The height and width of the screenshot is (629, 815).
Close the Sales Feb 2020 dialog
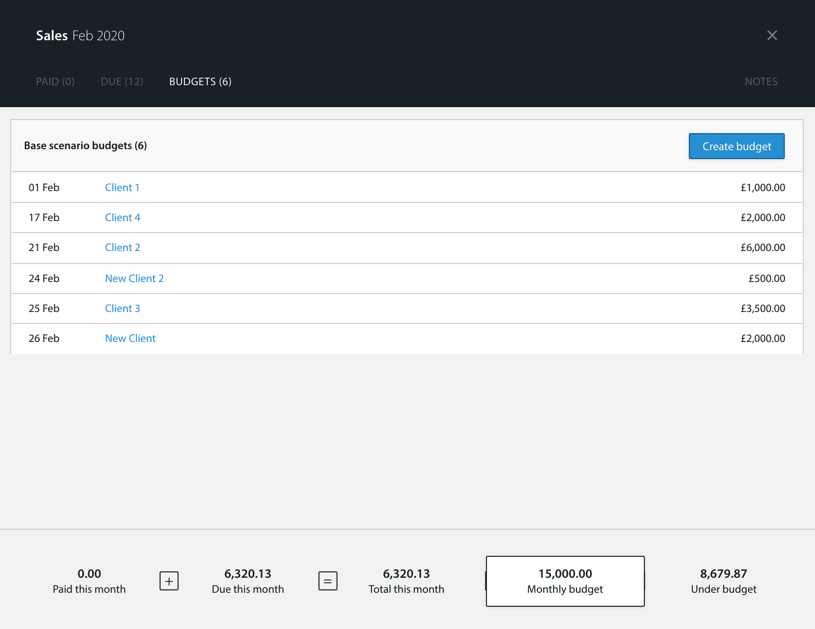771,35
